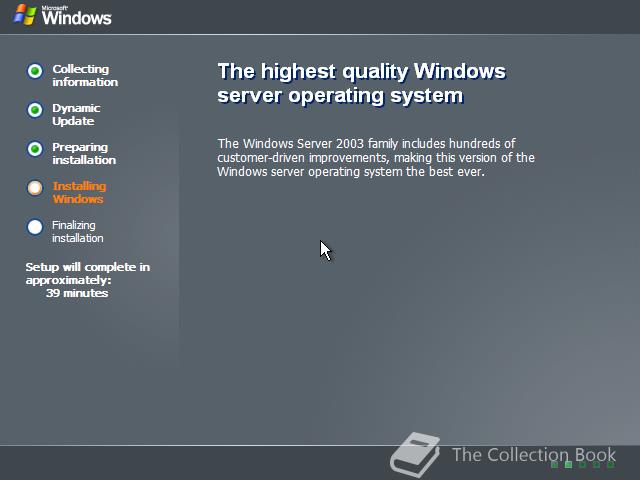Click the white Finalizing installation step indicator

tap(35, 227)
